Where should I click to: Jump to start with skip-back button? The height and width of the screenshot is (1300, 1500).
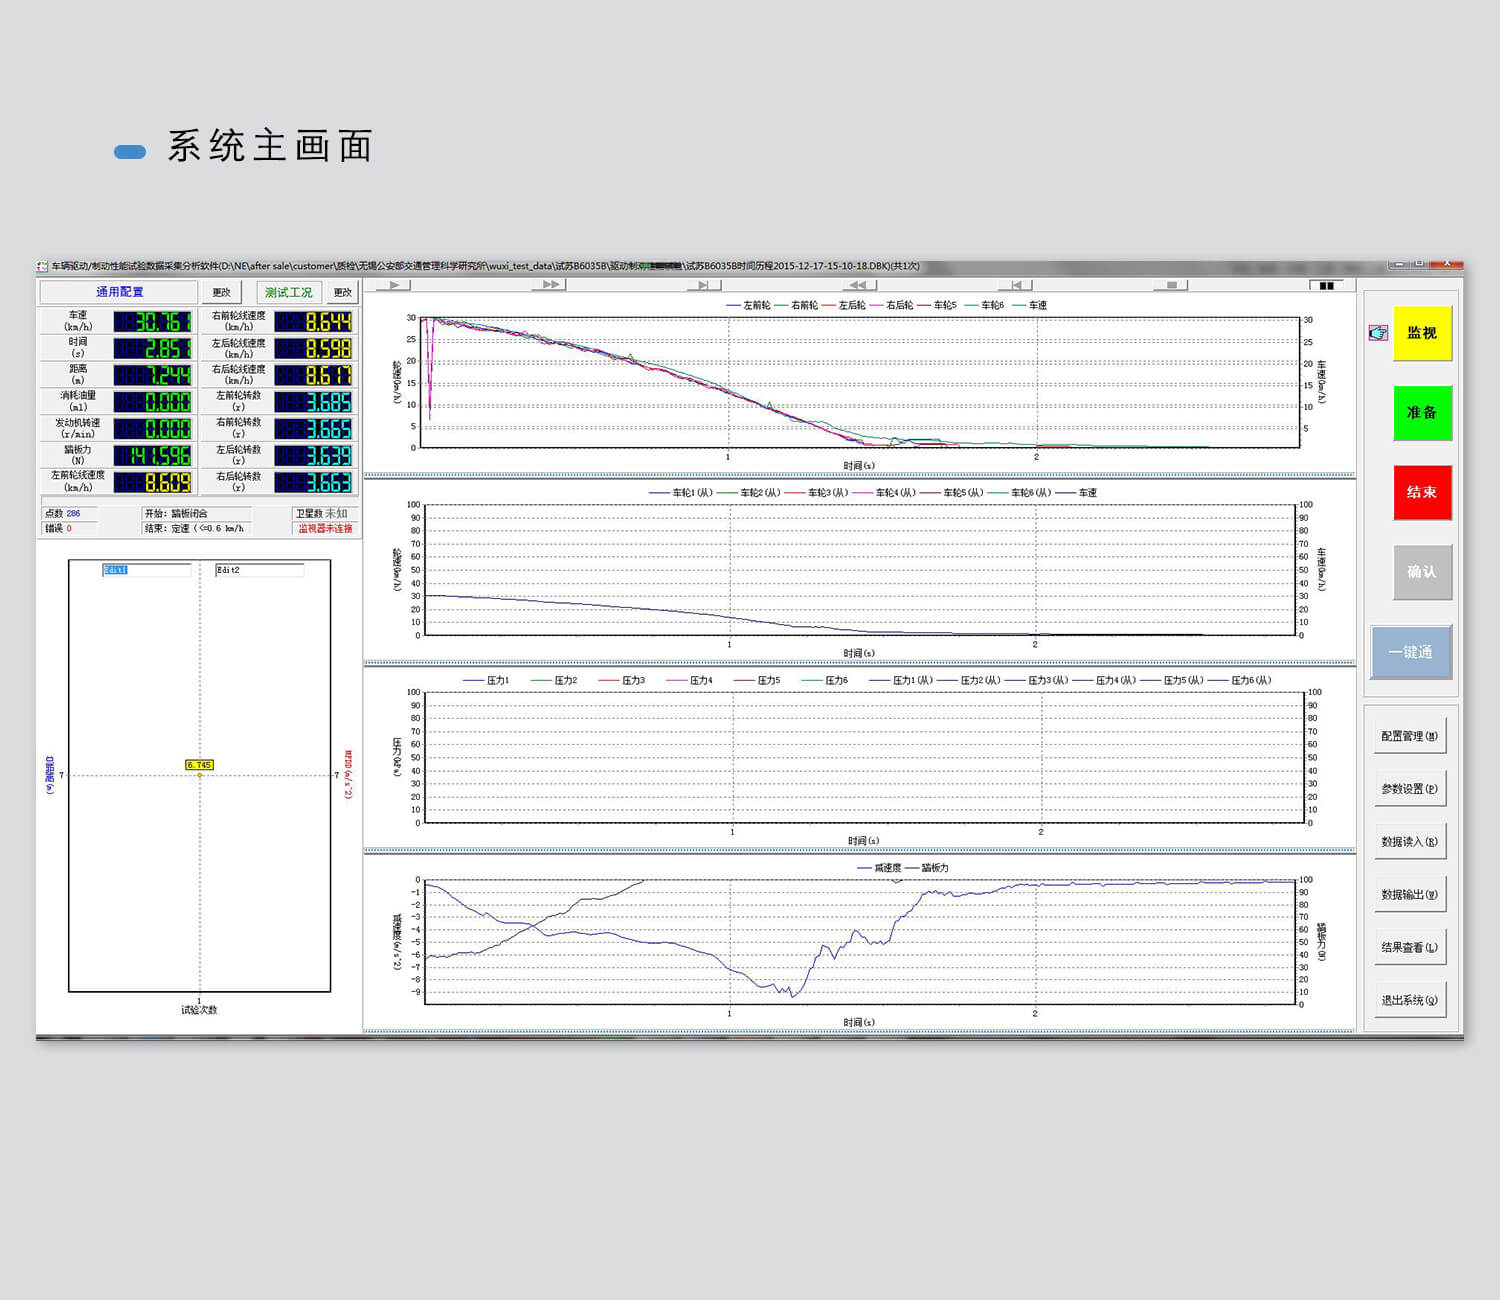1015,285
